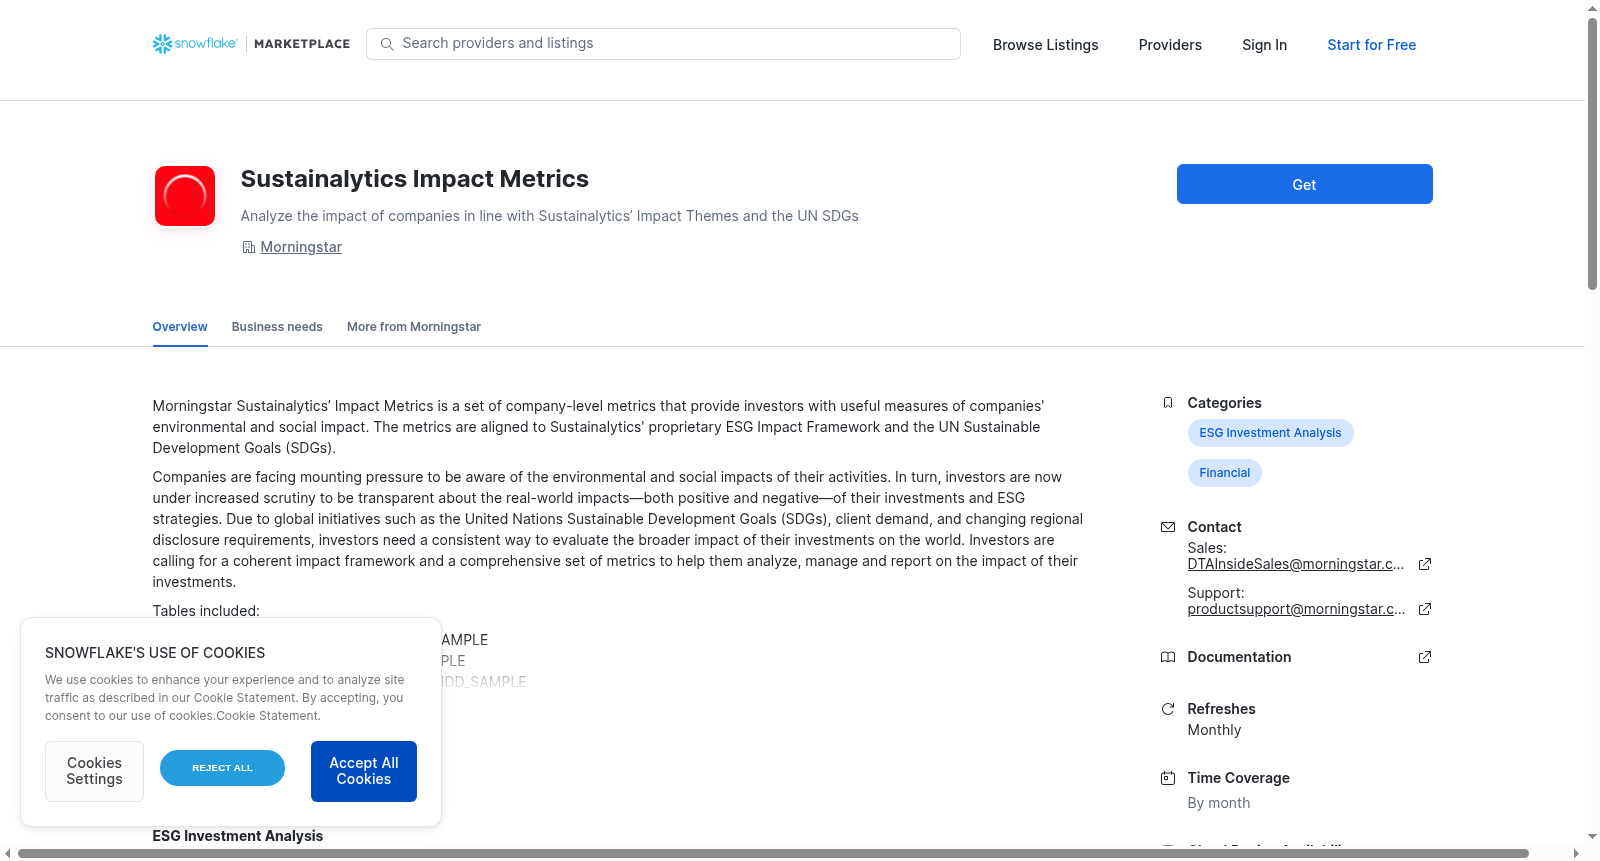Click the 'By month' time coverage value
1600x861 pixels.
[1218, 803]
